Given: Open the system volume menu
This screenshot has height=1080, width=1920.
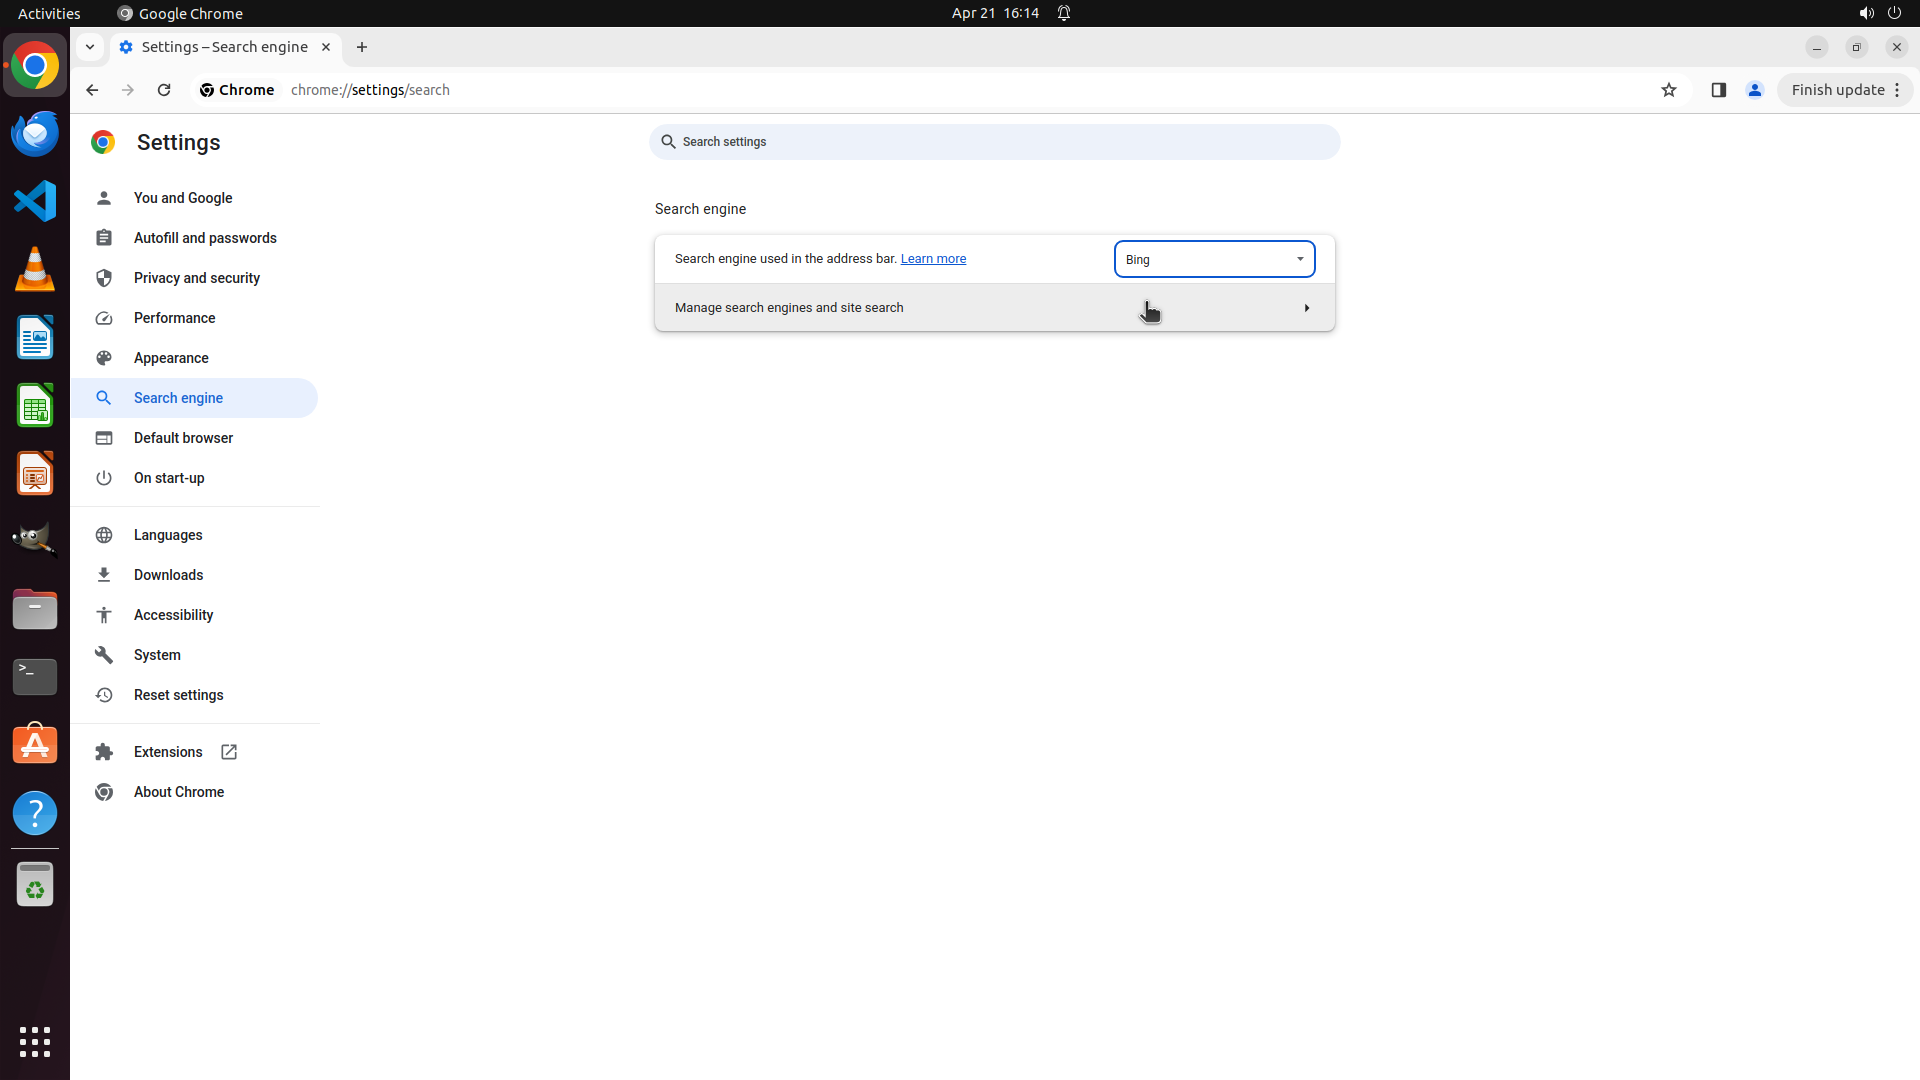Looking at the screenshot, I should point(1865,13).
